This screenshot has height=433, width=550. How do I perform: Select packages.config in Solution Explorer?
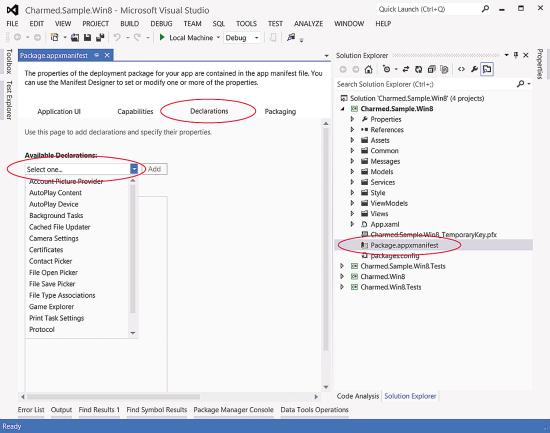pos(395,255)
